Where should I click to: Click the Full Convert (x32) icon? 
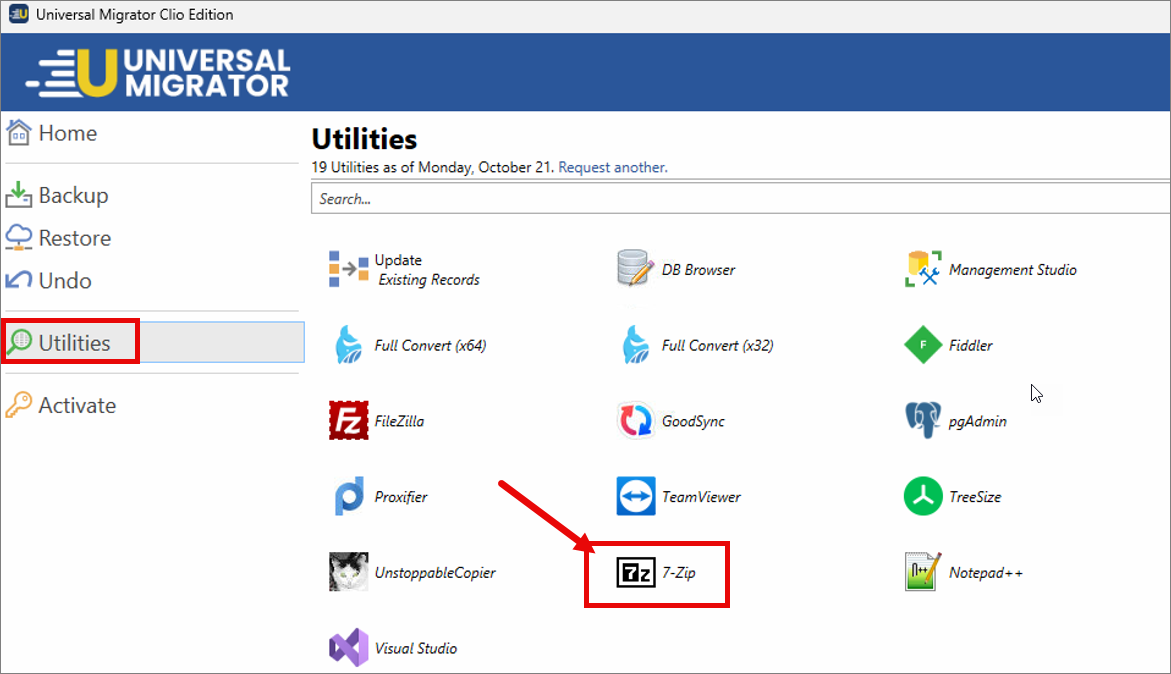point(636,345)
